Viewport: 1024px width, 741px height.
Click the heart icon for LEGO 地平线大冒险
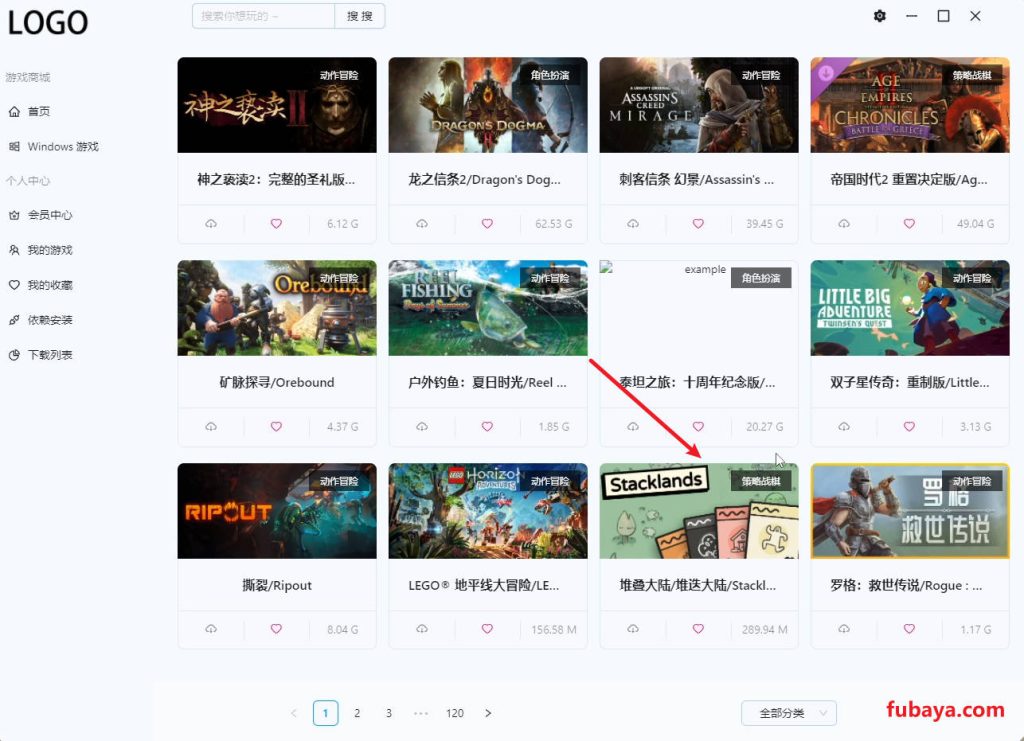coord(487,629)
